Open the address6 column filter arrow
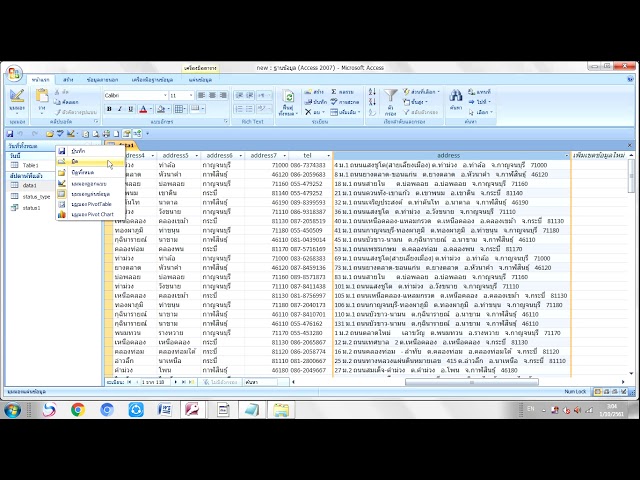640x480 pixels. pyautogui.click(x=240, y=156)
